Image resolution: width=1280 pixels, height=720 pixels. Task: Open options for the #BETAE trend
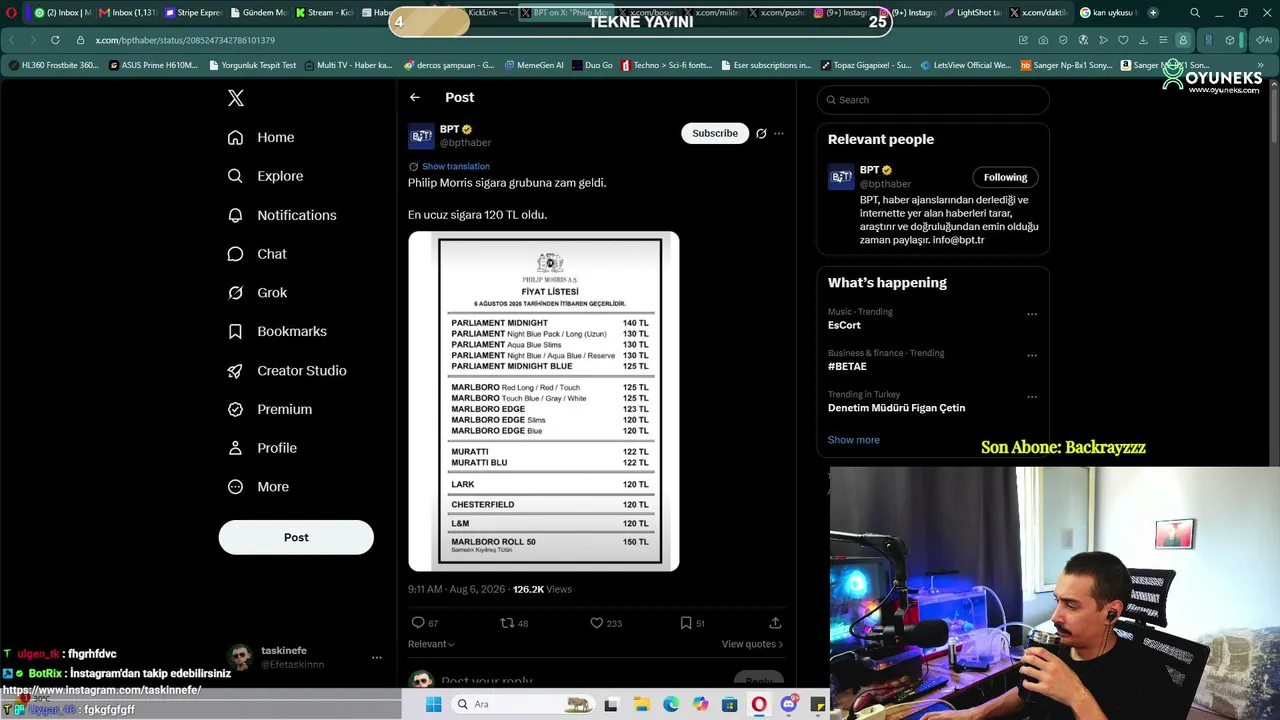tap(1032, 355)
